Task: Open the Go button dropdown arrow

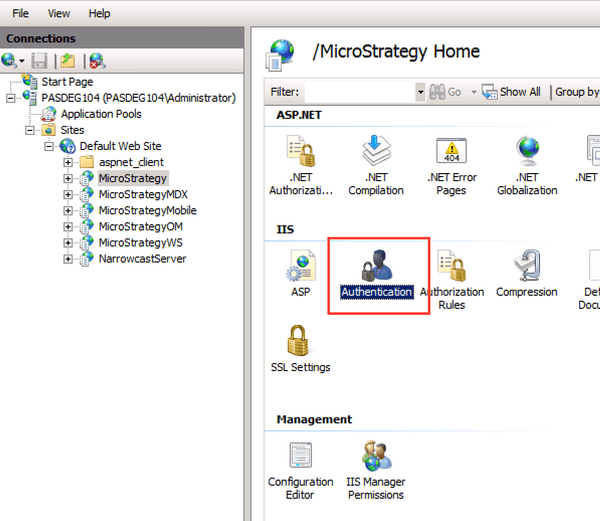Action: (x=474, y=92)
